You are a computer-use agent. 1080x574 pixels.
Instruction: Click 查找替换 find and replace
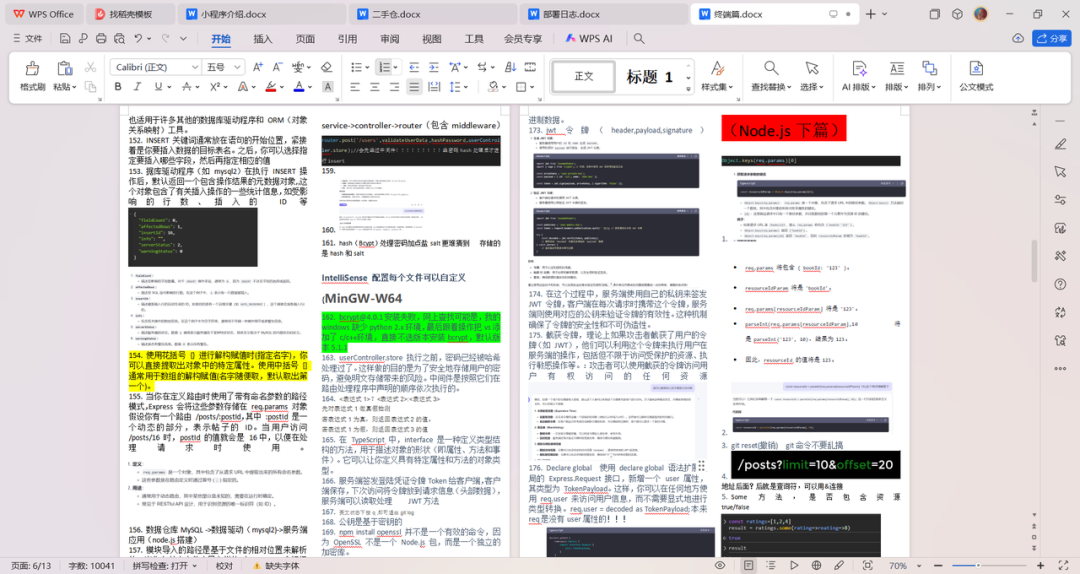[x=771, y=76]
